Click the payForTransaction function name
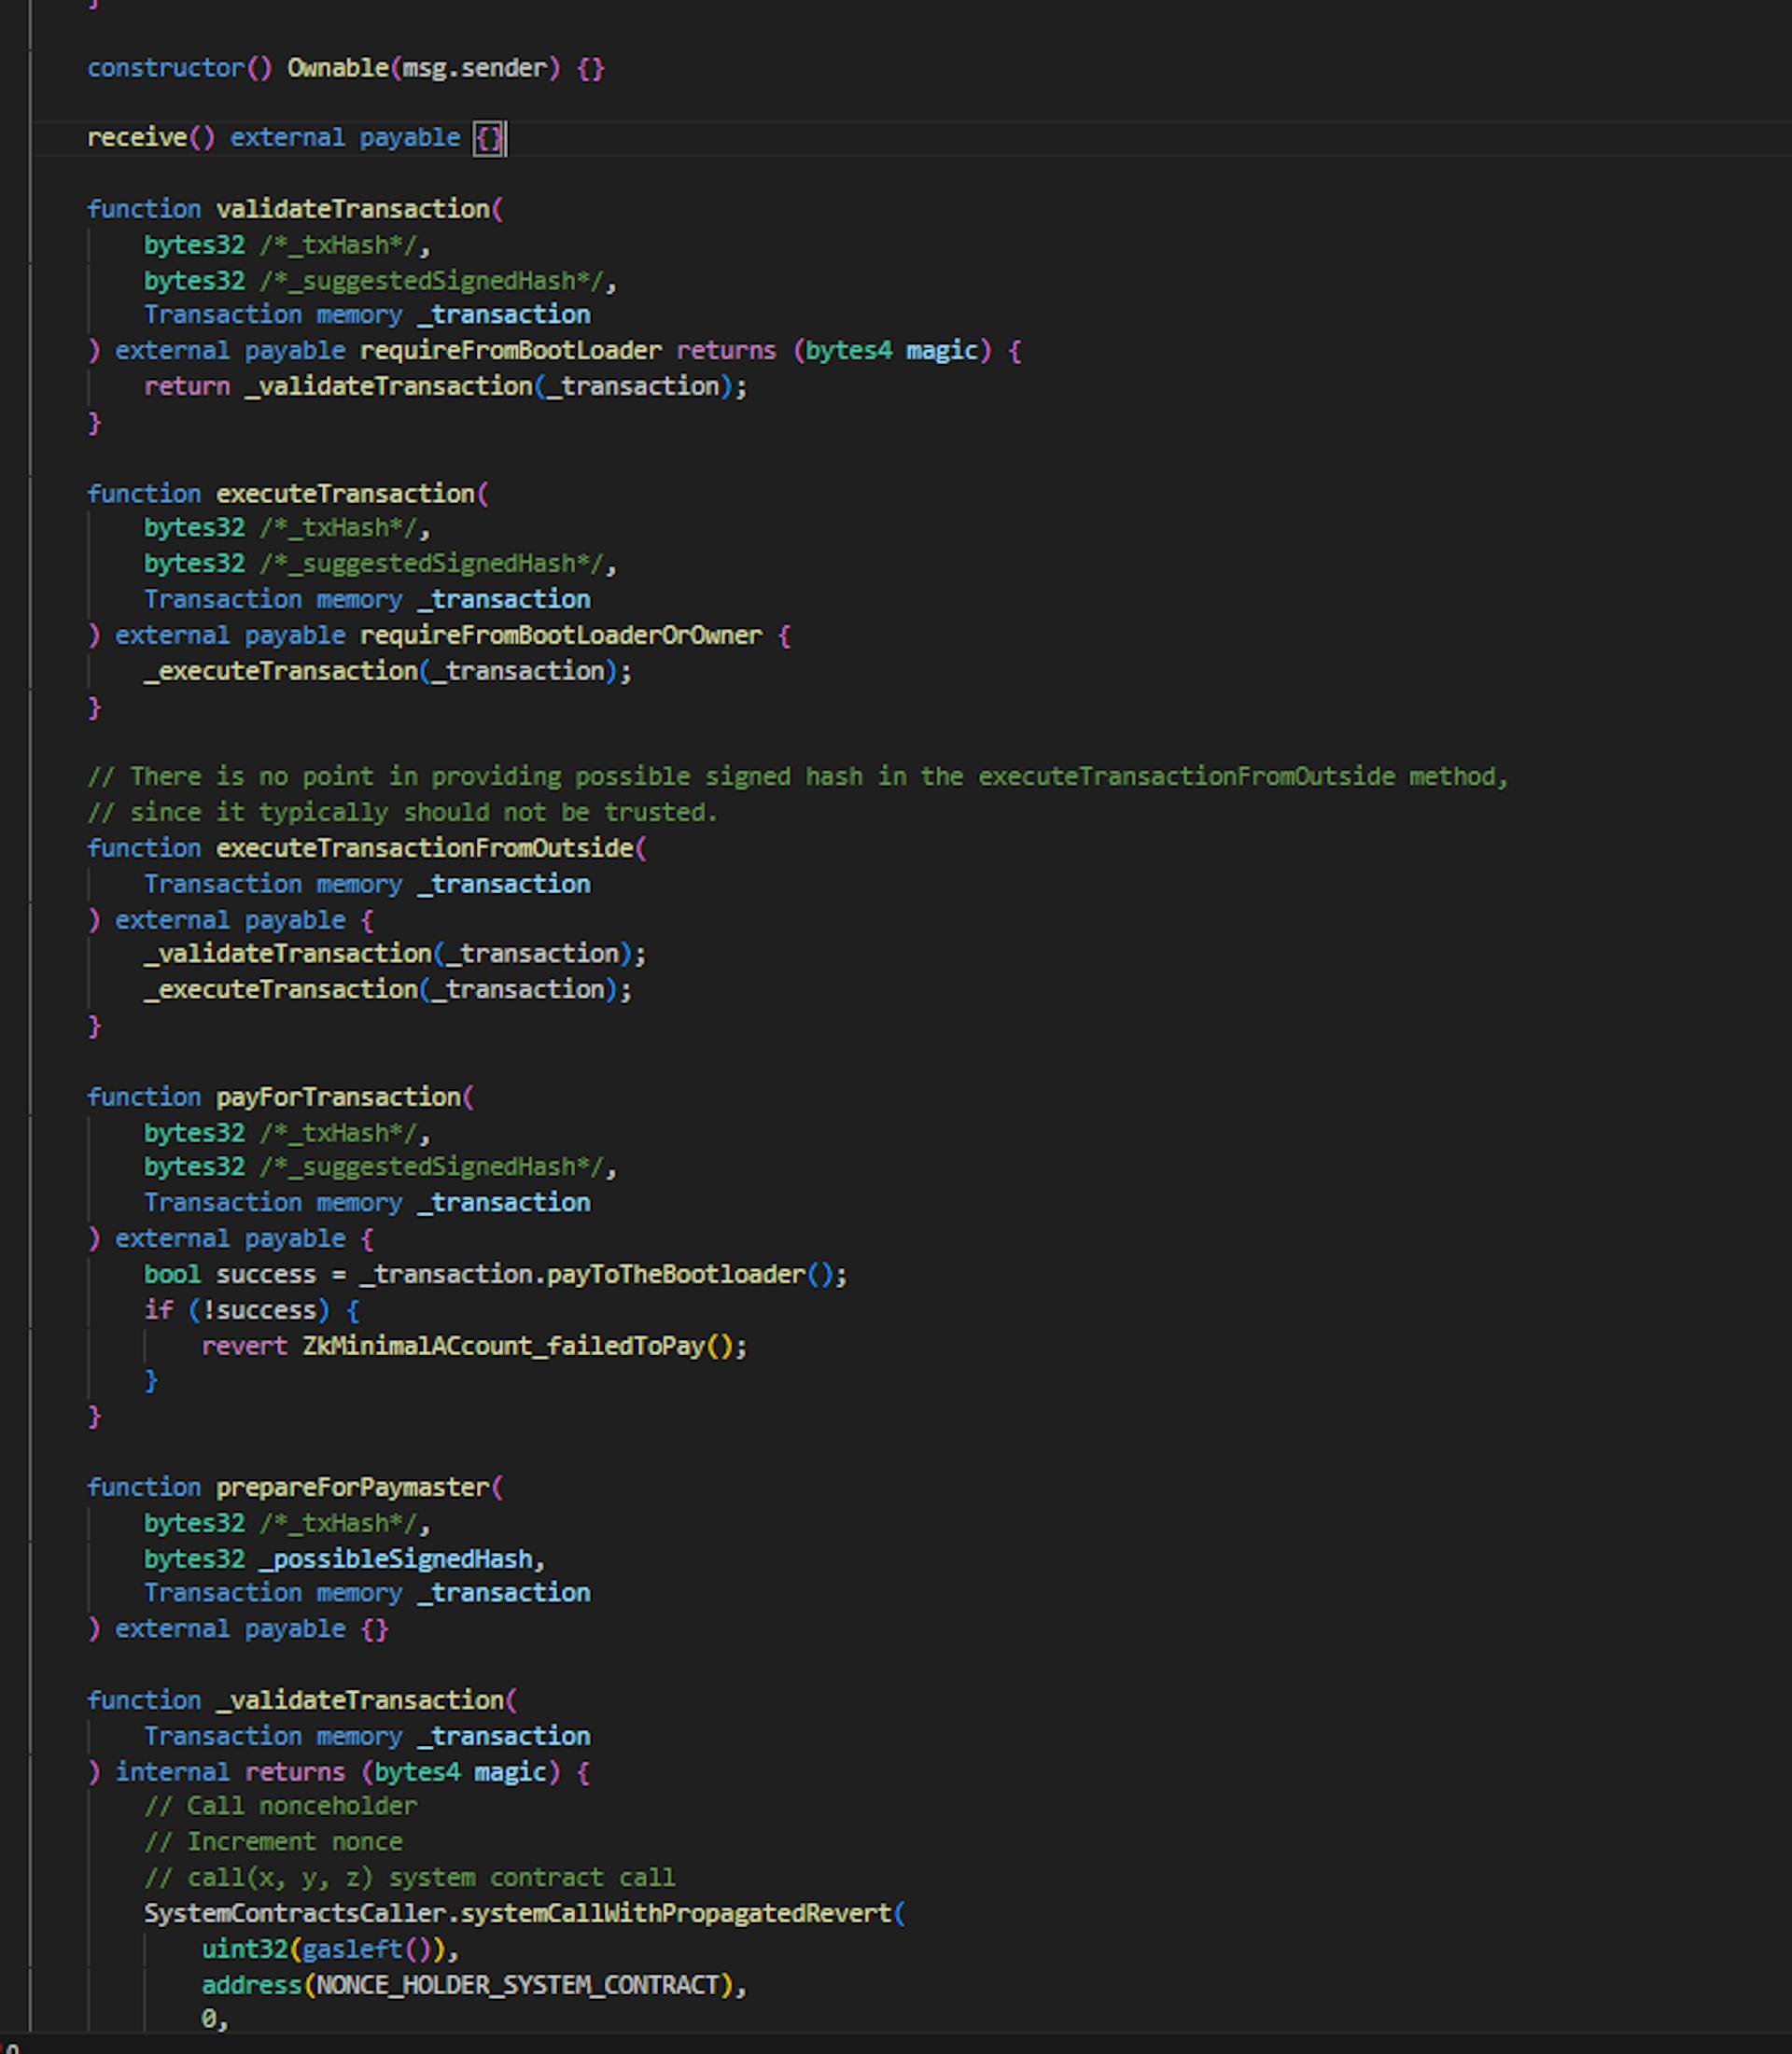This screenshot has height=2054, width=1792. [x=338, y=1097]
